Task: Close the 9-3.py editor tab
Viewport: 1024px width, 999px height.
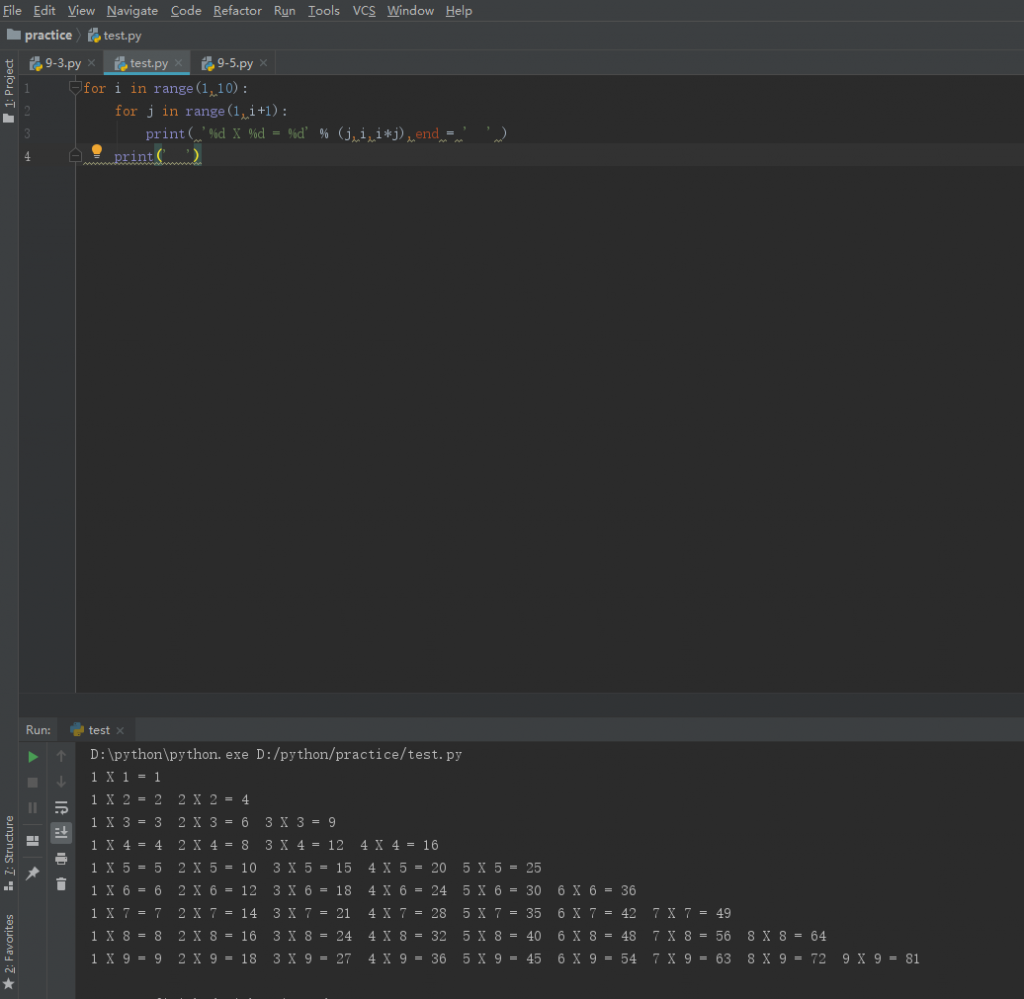Action: click(91, 63)
